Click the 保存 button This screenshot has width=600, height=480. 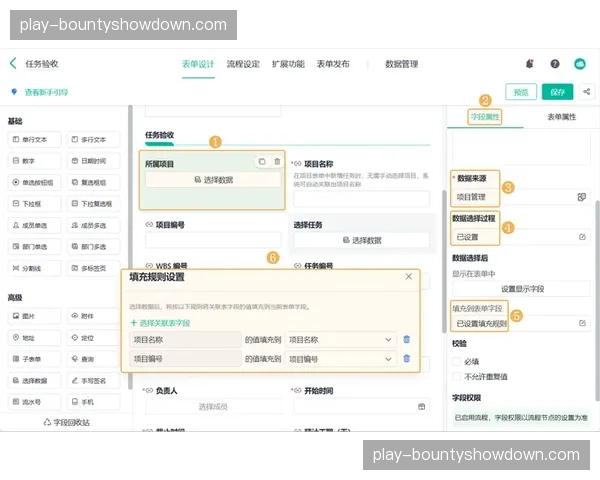[x=557, y=92]
